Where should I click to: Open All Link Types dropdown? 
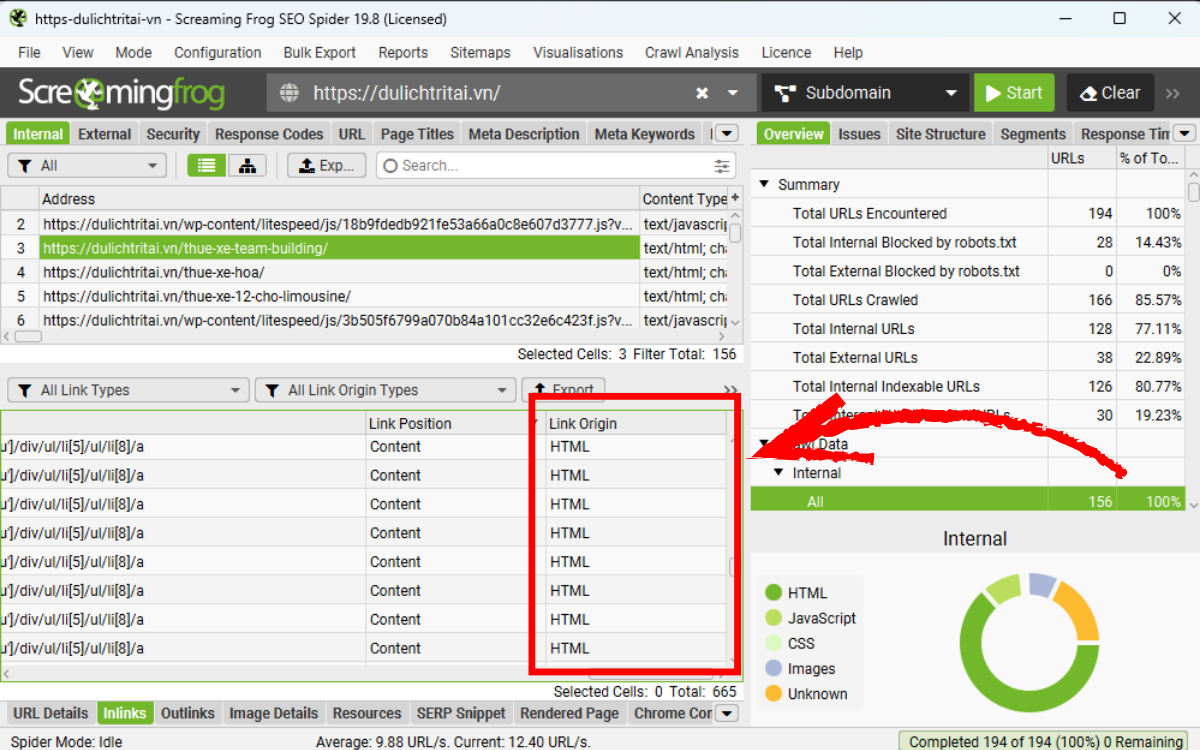127,390
